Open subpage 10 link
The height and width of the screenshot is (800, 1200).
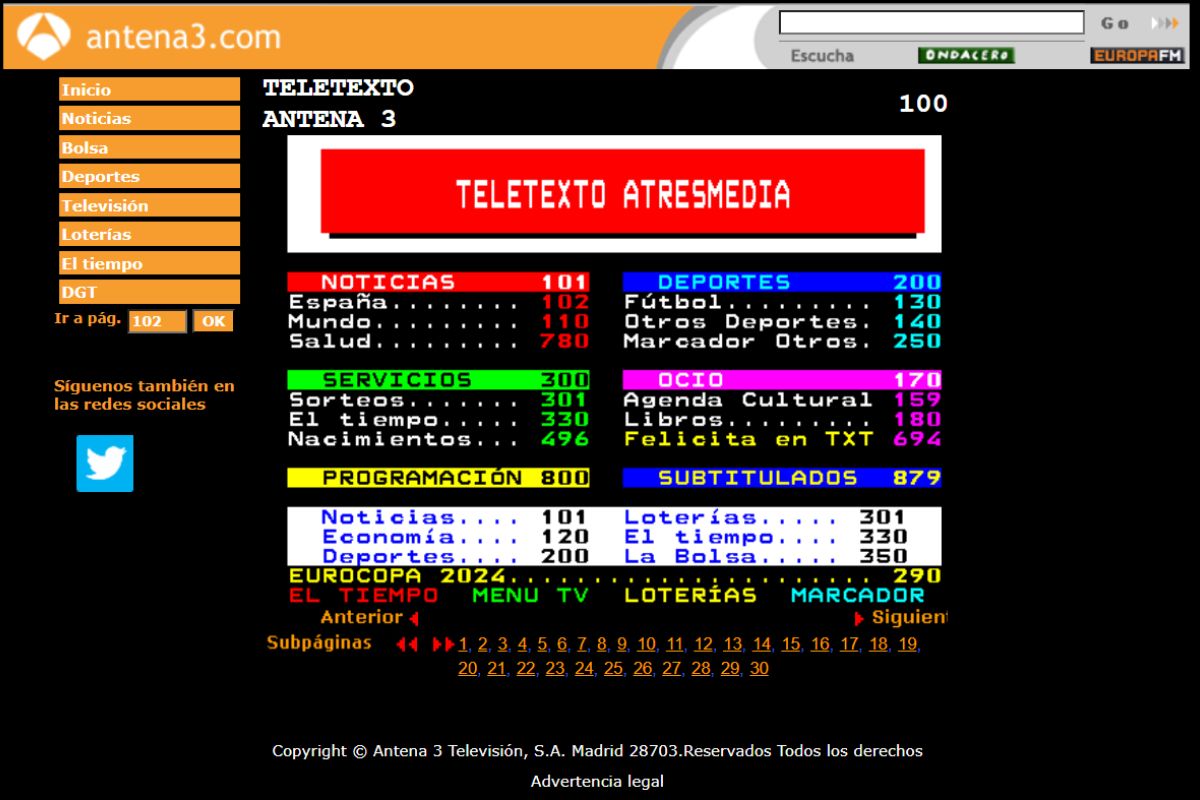pyautogui.click(x=646, y=645)
